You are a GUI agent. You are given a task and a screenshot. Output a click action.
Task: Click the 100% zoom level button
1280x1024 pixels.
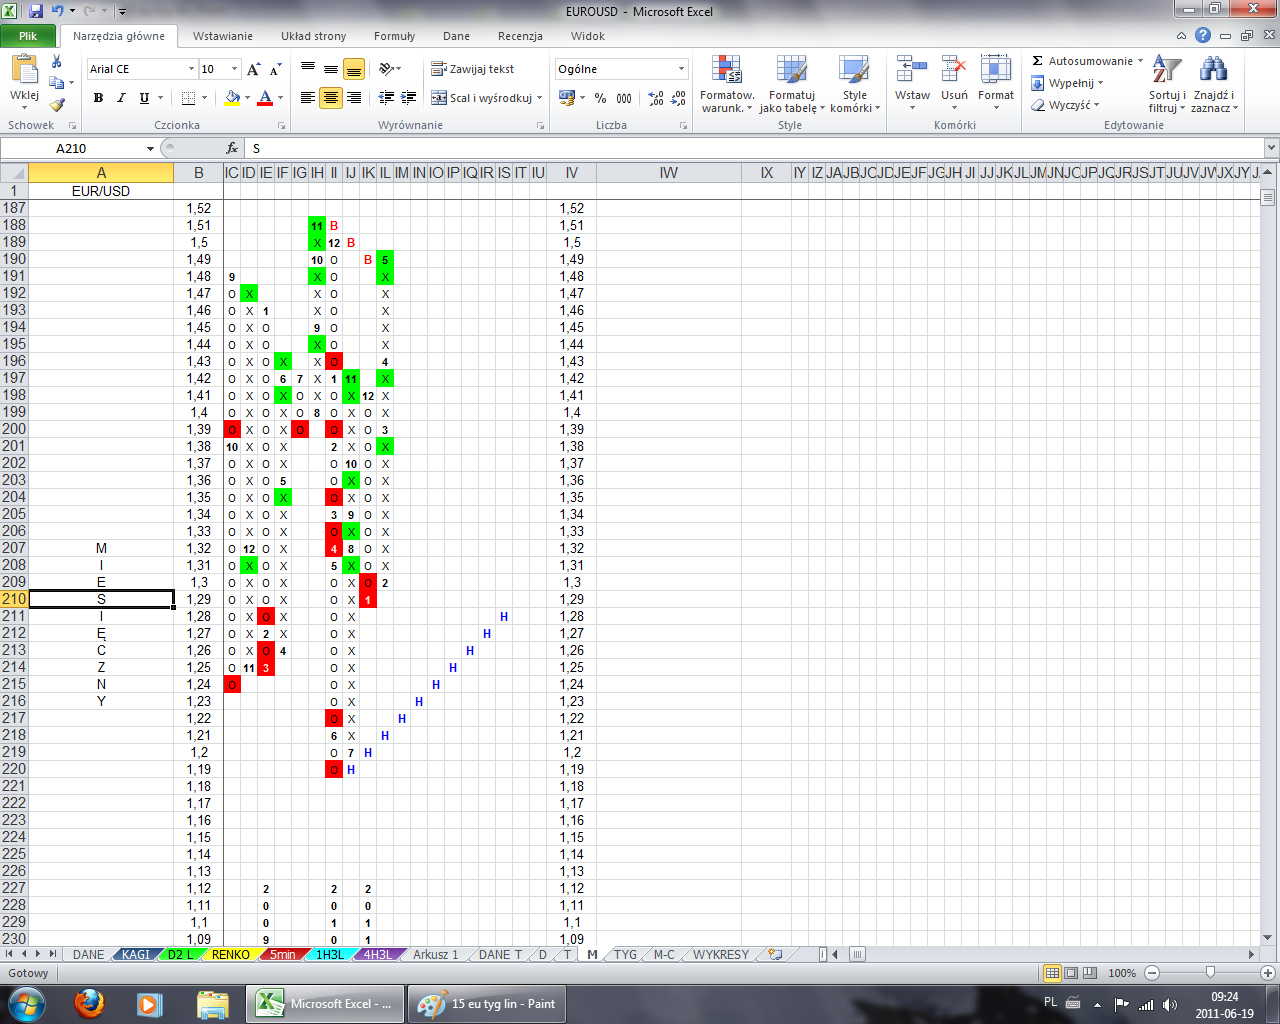pos(1122,973)
